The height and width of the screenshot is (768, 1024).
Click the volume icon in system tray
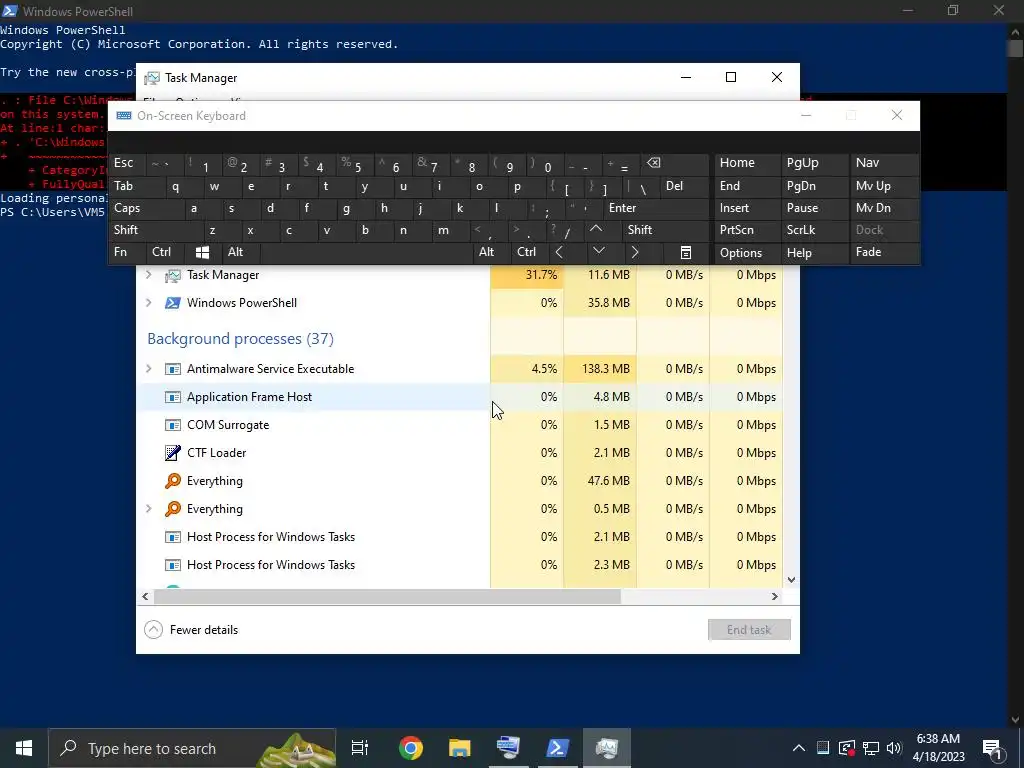click(x=894, y=748)
